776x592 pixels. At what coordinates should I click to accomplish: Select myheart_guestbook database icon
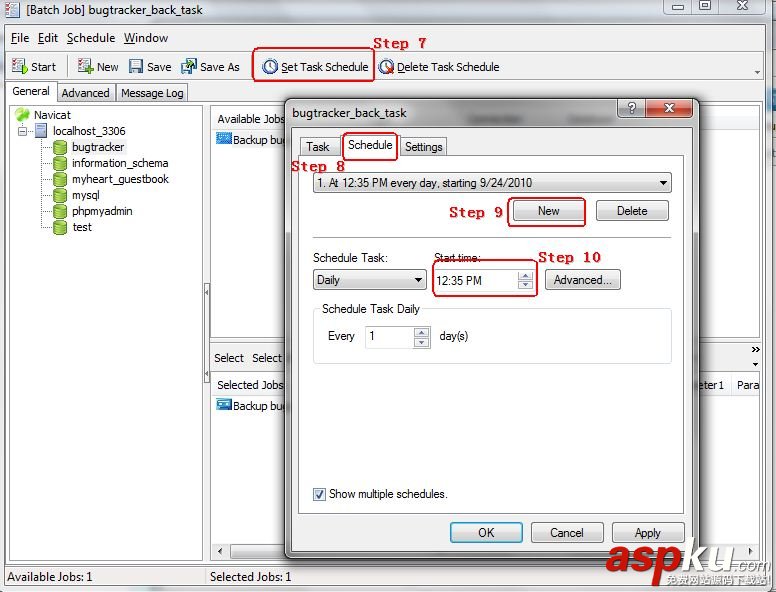point(60,179)
